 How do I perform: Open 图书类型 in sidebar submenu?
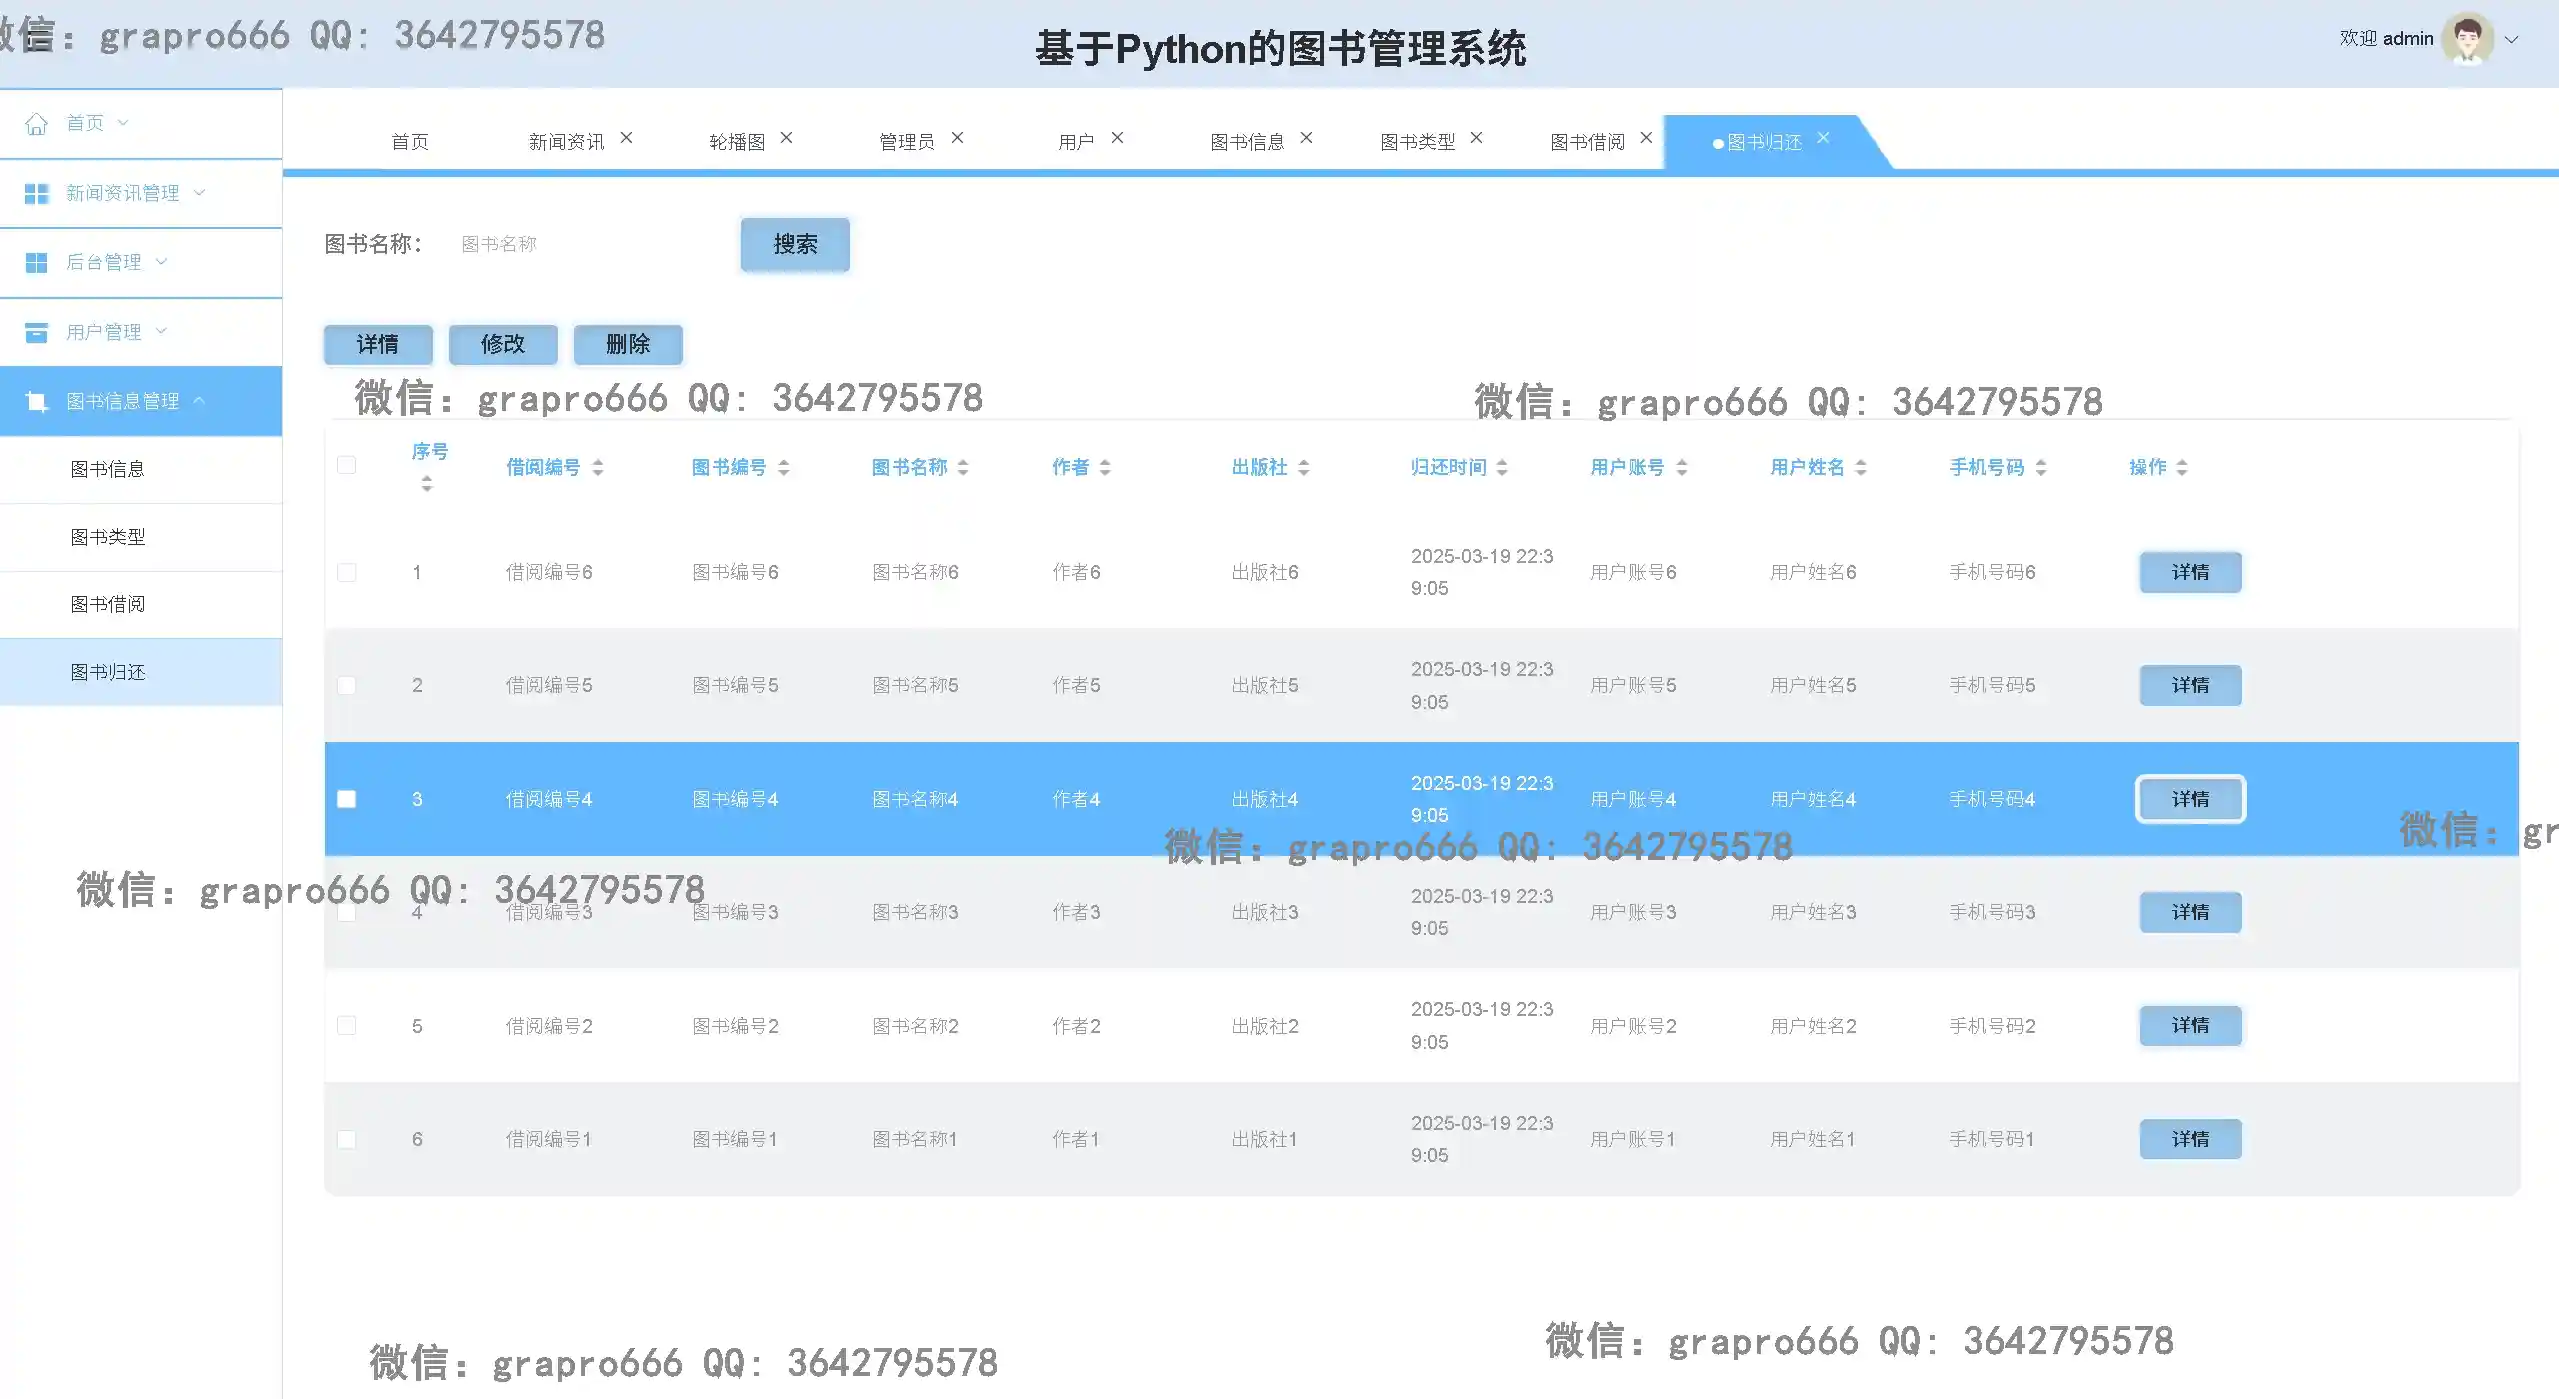tap(108, 537)
